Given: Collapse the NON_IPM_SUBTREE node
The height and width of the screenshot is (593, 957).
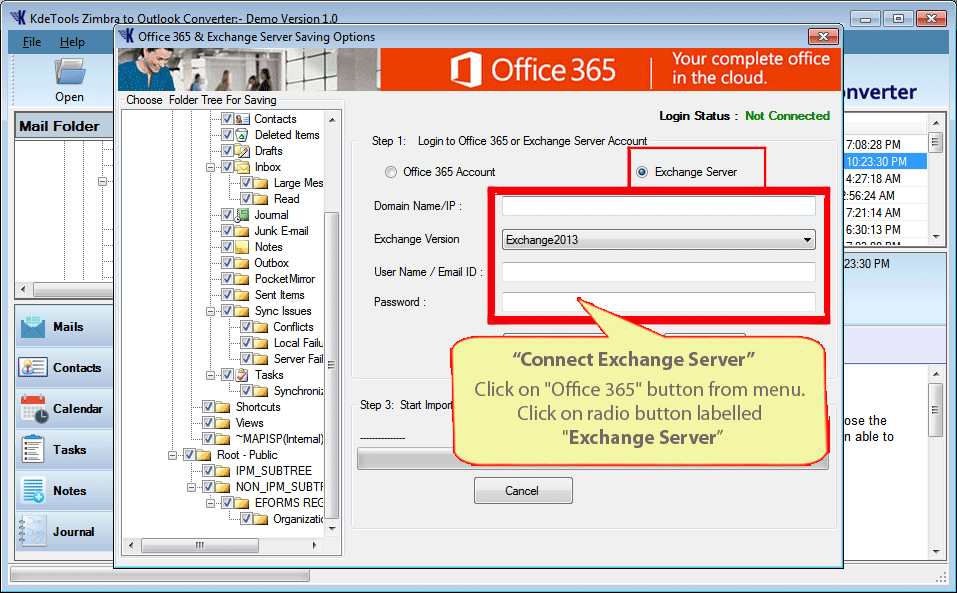Looking at the screenshot, I should point(191,487).
